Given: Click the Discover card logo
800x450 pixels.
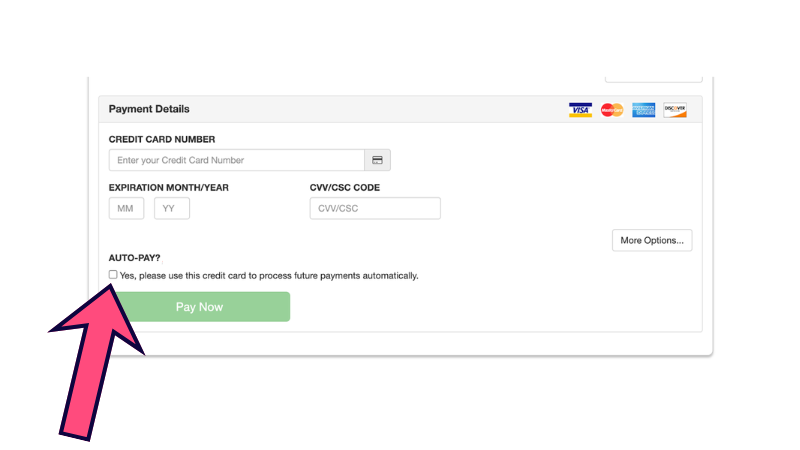Looking at the screenshot, I should [x=675, y=110].
